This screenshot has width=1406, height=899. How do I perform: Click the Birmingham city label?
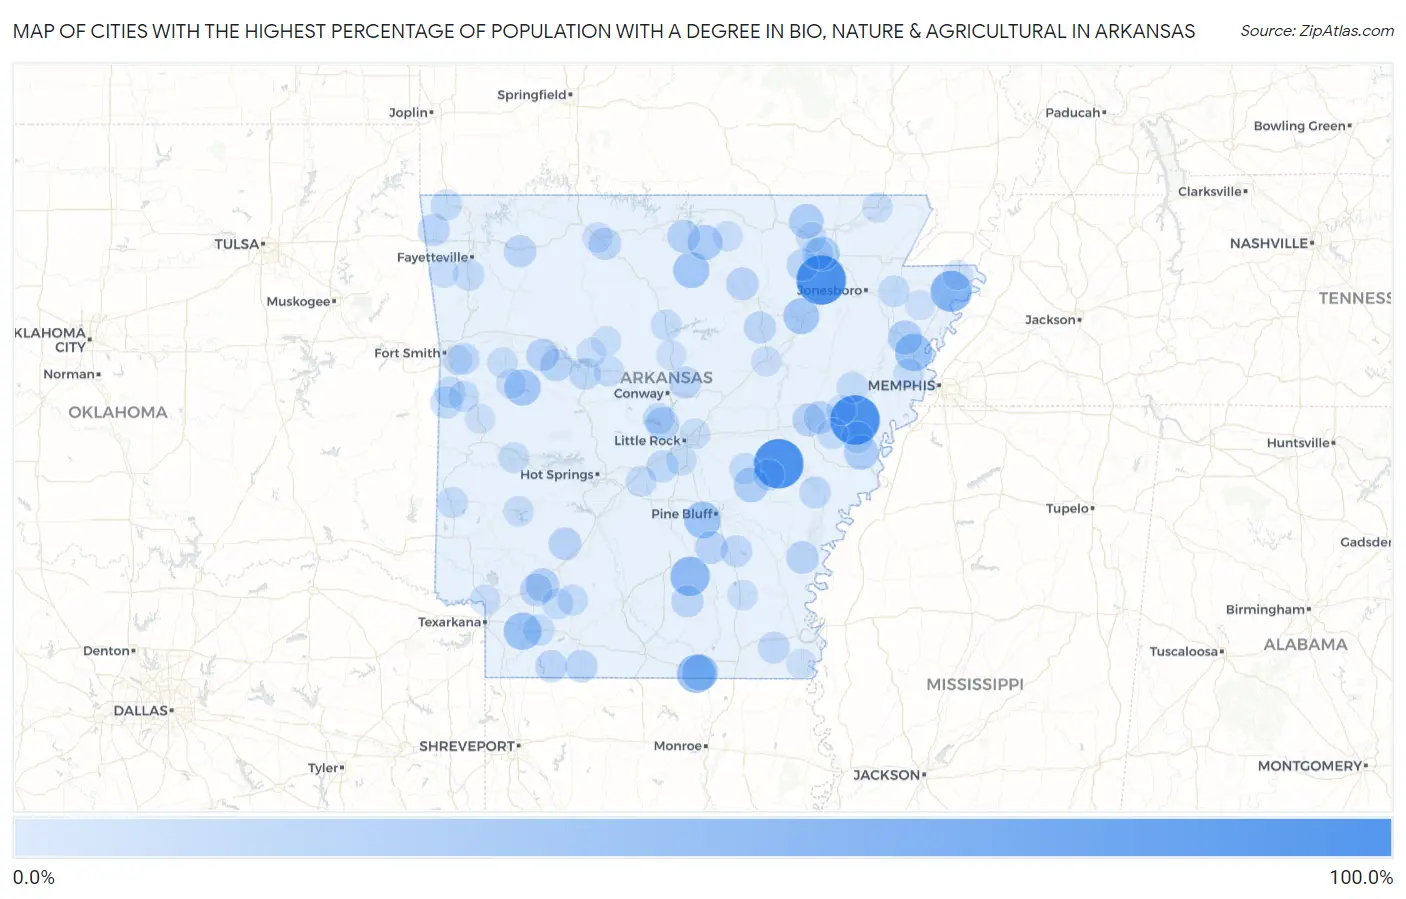(1266, 610)
